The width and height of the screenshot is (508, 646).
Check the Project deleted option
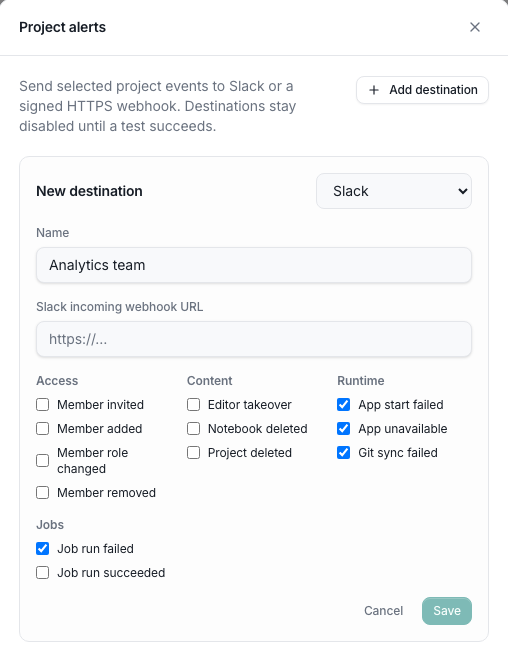(193, 452)
